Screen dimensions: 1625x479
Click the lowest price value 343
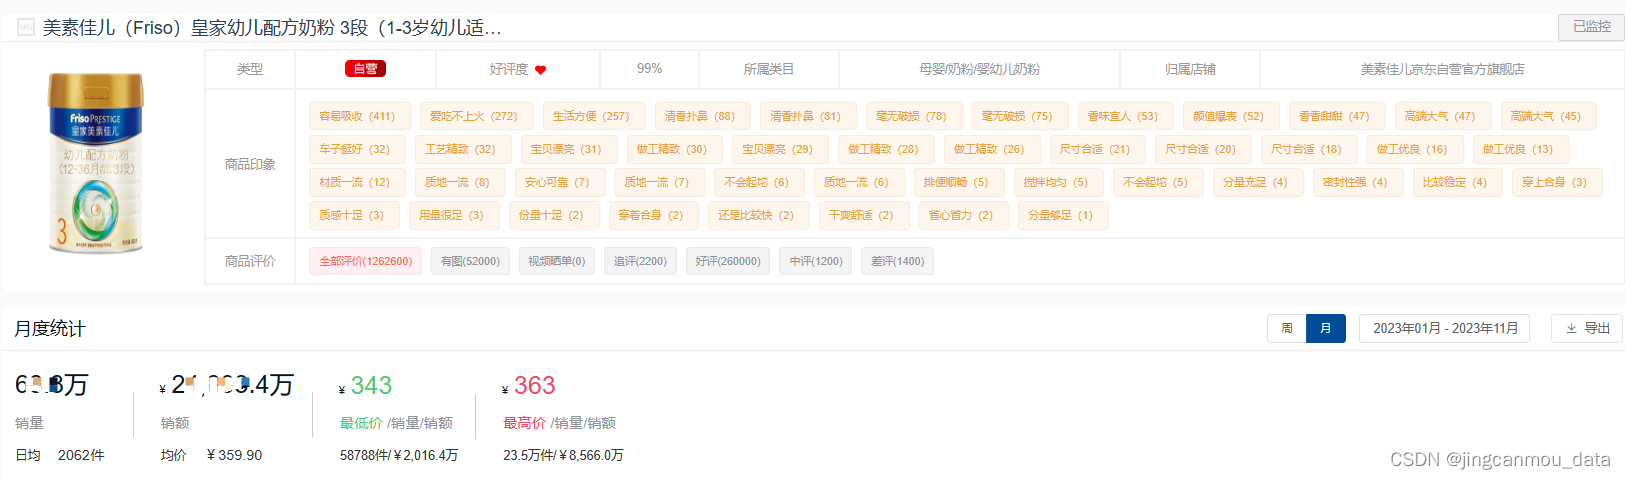(x=371, y=385)
